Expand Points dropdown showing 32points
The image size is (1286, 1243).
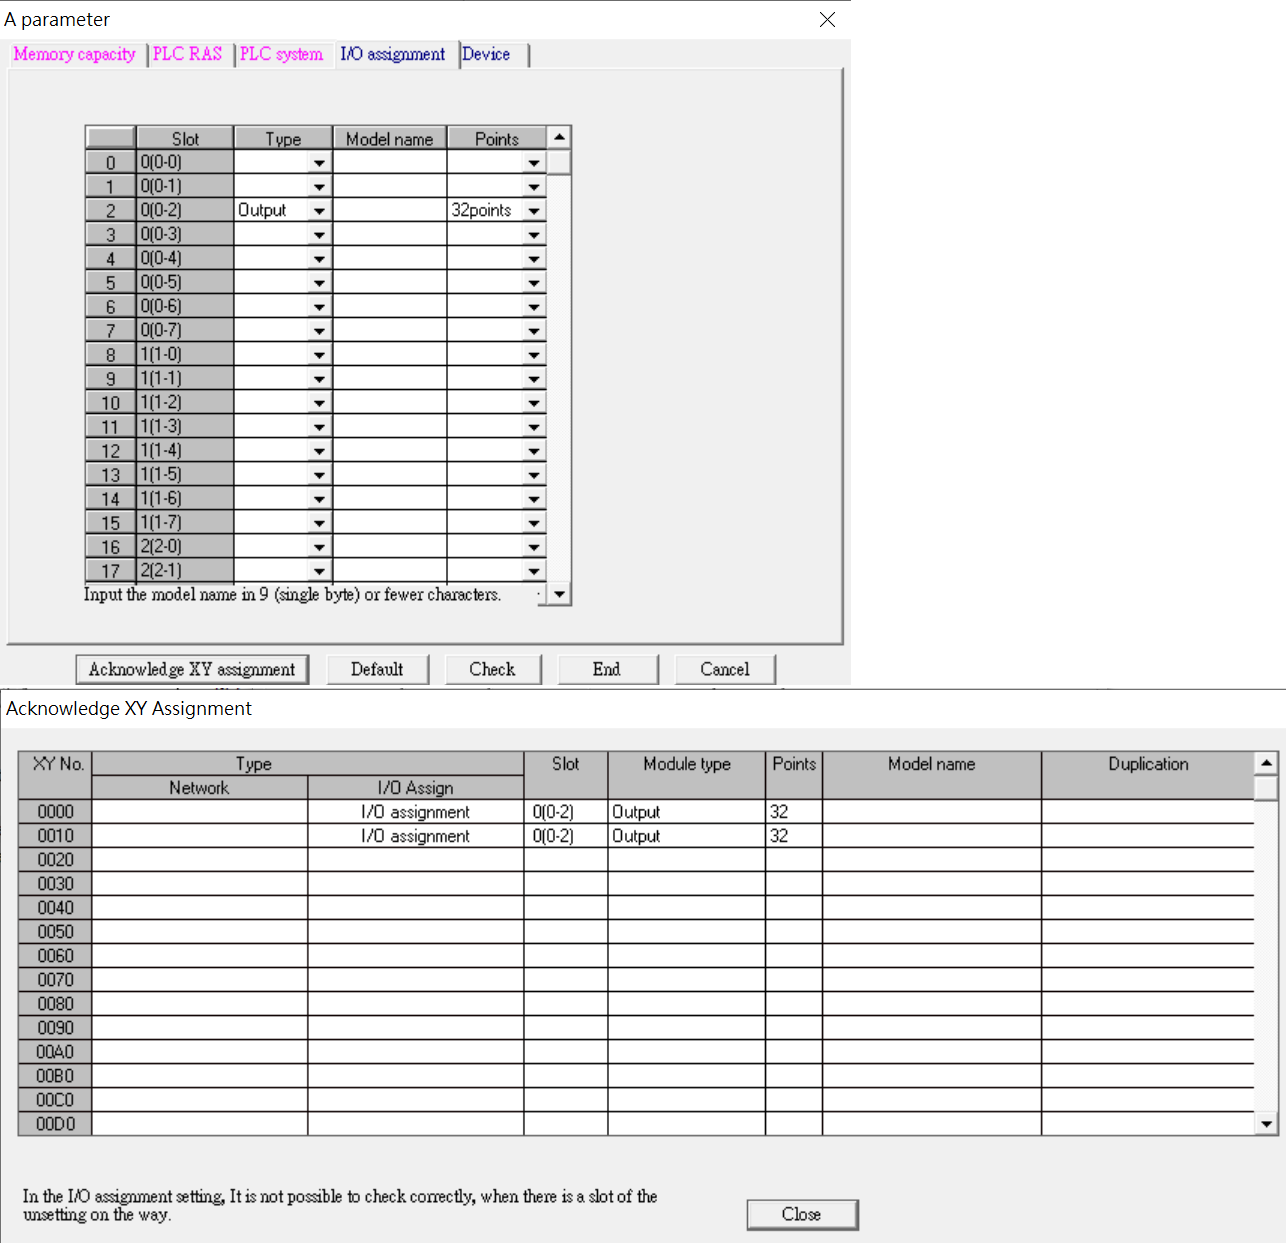pos(534,211)
